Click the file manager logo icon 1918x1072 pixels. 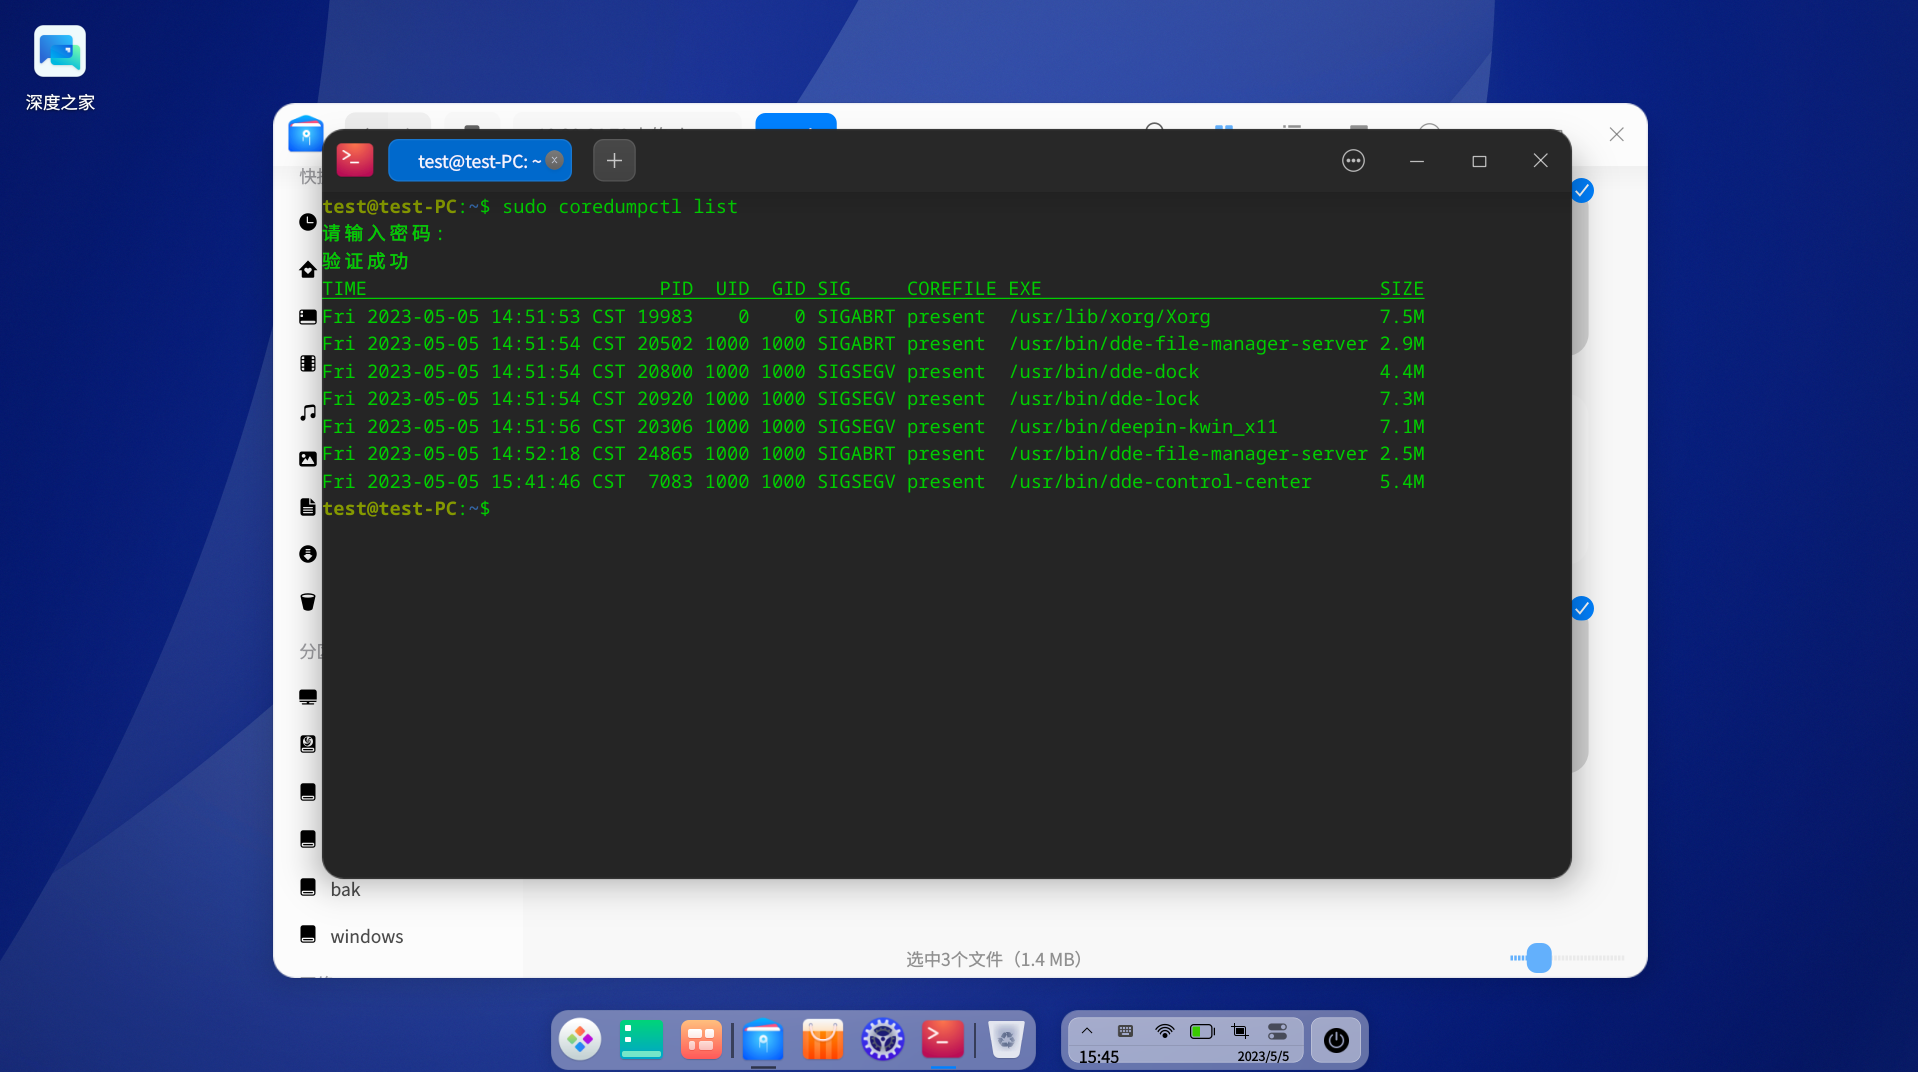coord(305,134)
